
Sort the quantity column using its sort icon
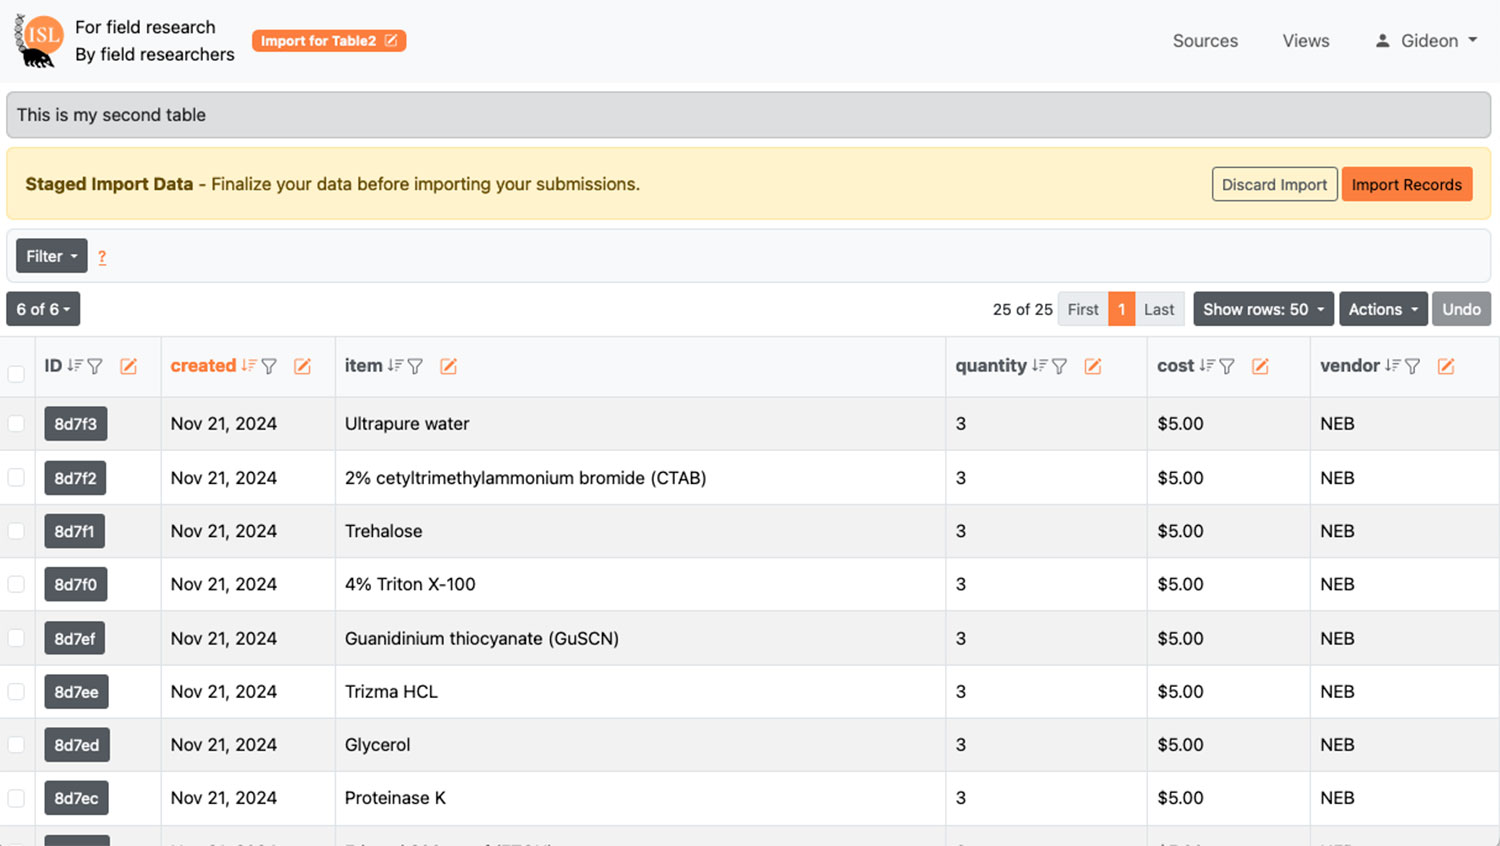[1039, 366]
